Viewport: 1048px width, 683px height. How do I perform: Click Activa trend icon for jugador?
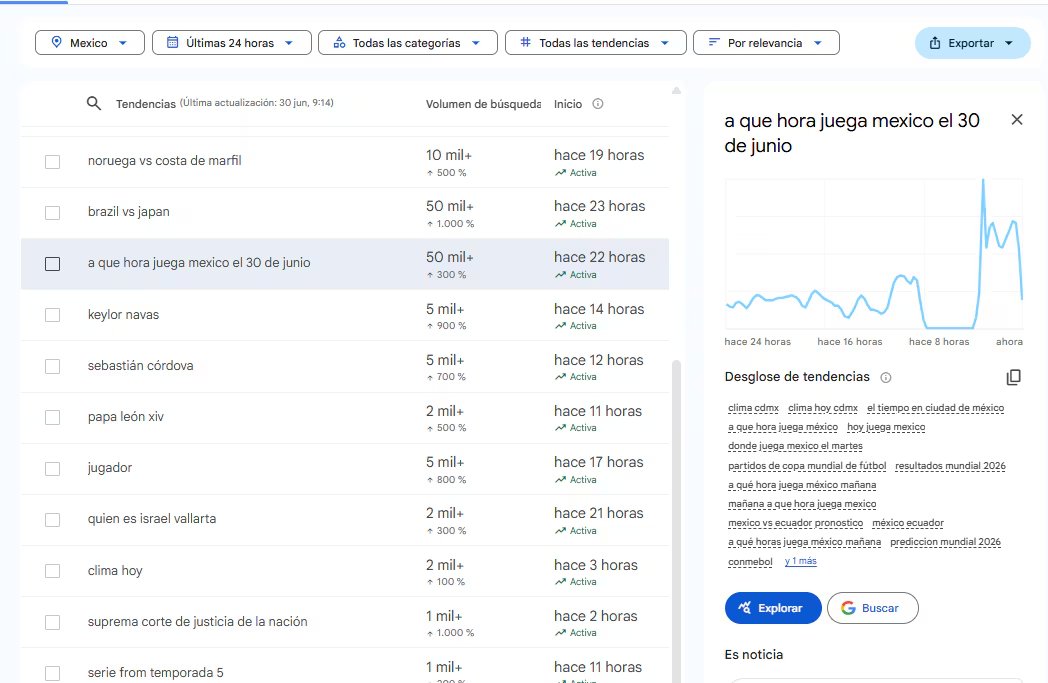pos(560,479)
